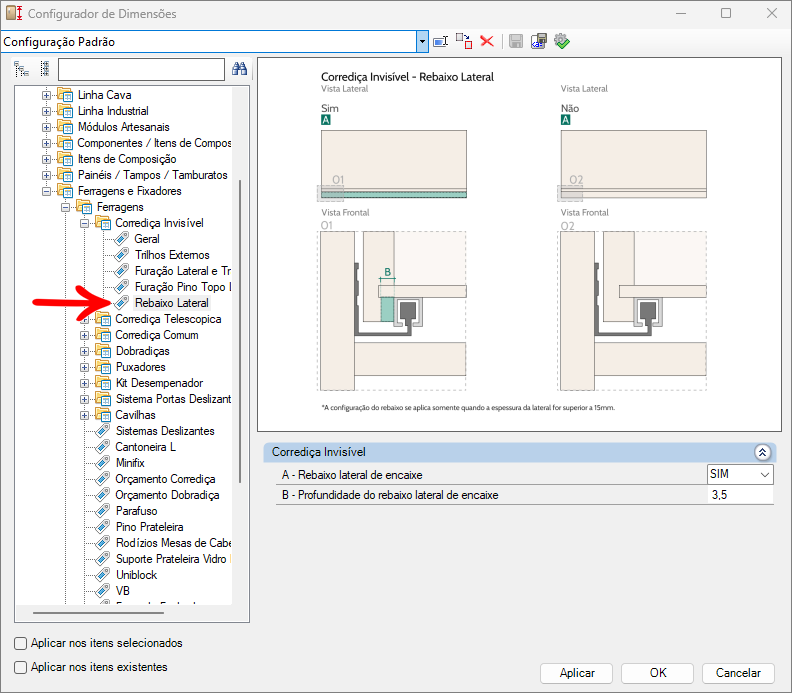Click the tag icon beside VB
Viewport: 792px width, 693px height.
click(103, 590)
